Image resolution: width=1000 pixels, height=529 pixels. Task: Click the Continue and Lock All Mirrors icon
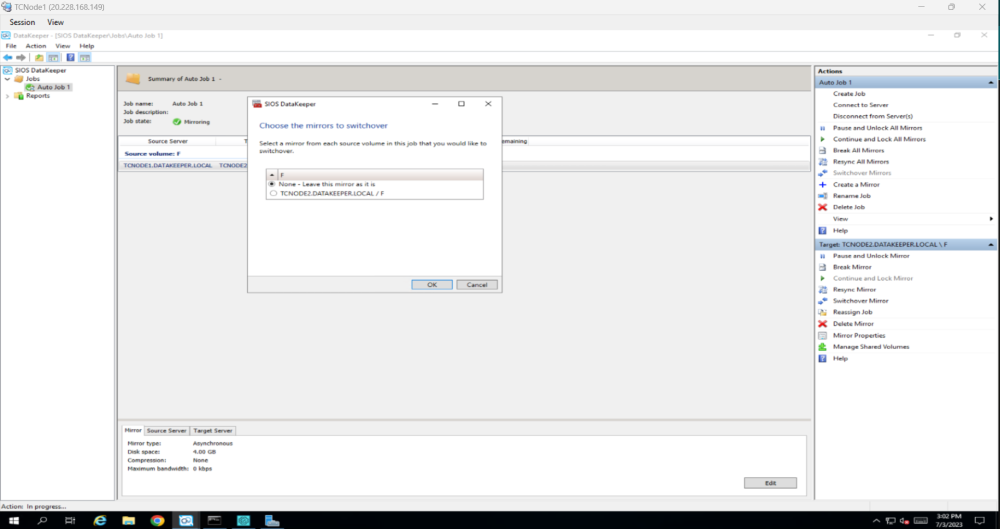pyautogui.click(x=823, y=139)
